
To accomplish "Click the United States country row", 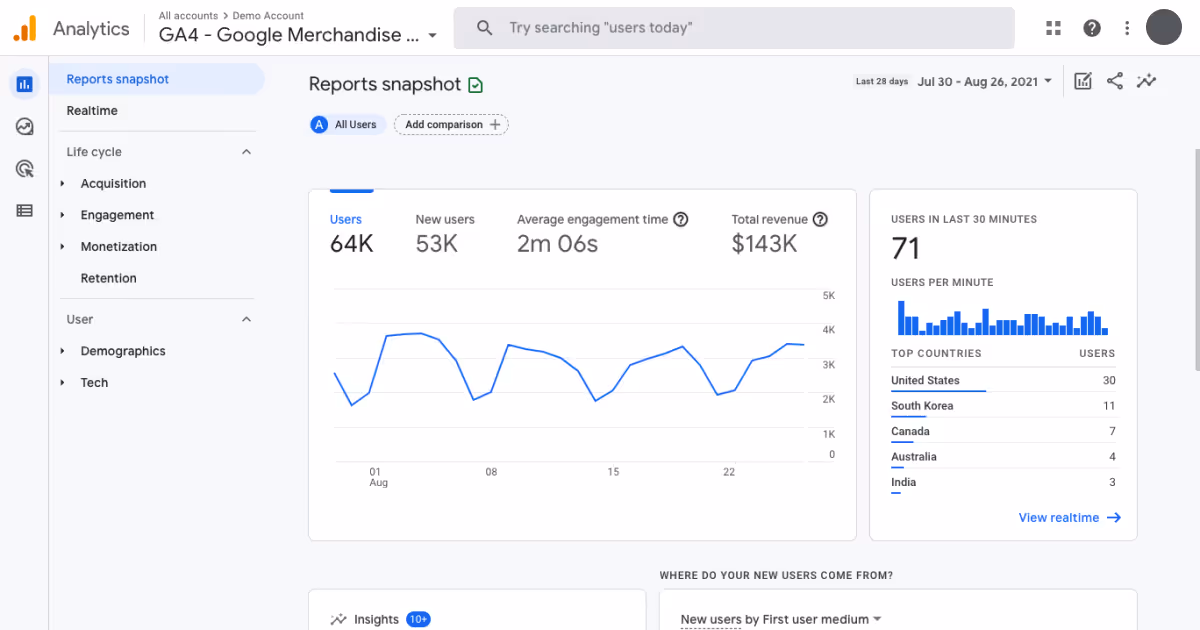I will coord(1003,381).
